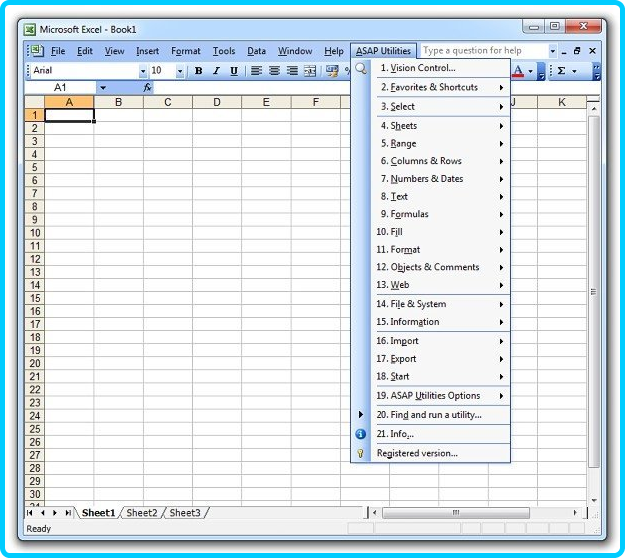Toggle Bold formatting button
The width and height of the screenshot is (625, 558).
point(198,71)
